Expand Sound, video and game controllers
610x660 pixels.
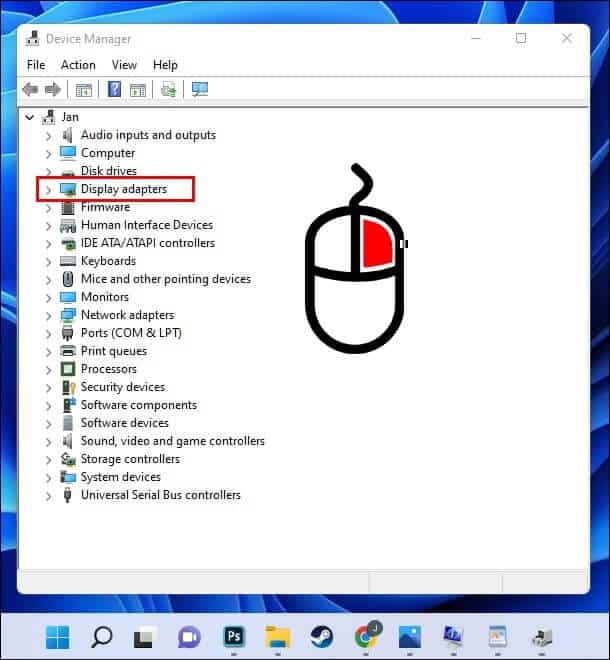pyautogui.click(x=48, y=442)
